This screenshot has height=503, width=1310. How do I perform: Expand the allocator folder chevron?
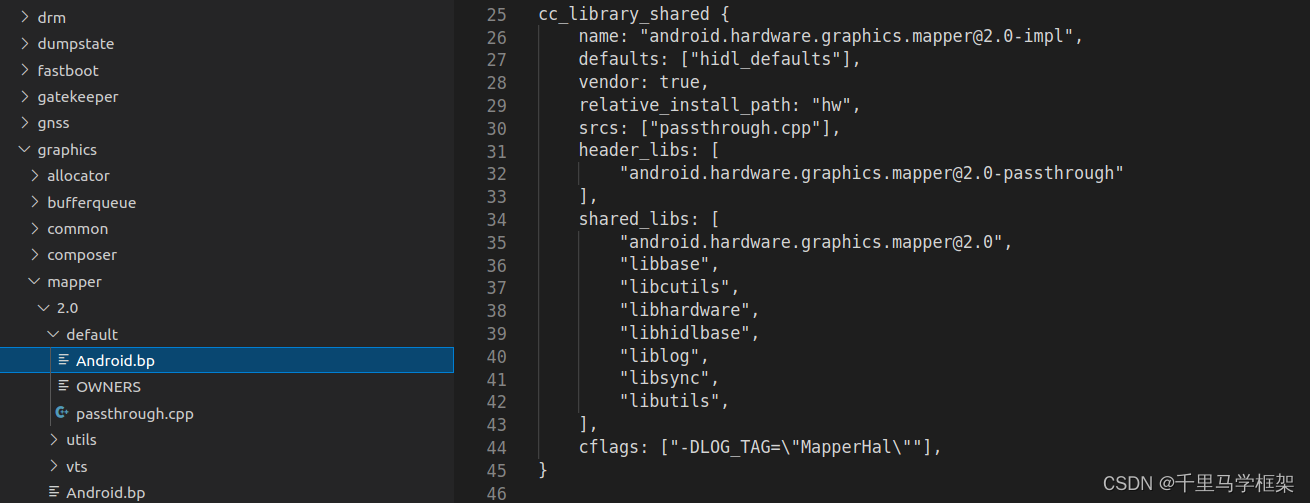tap(35, 176)
